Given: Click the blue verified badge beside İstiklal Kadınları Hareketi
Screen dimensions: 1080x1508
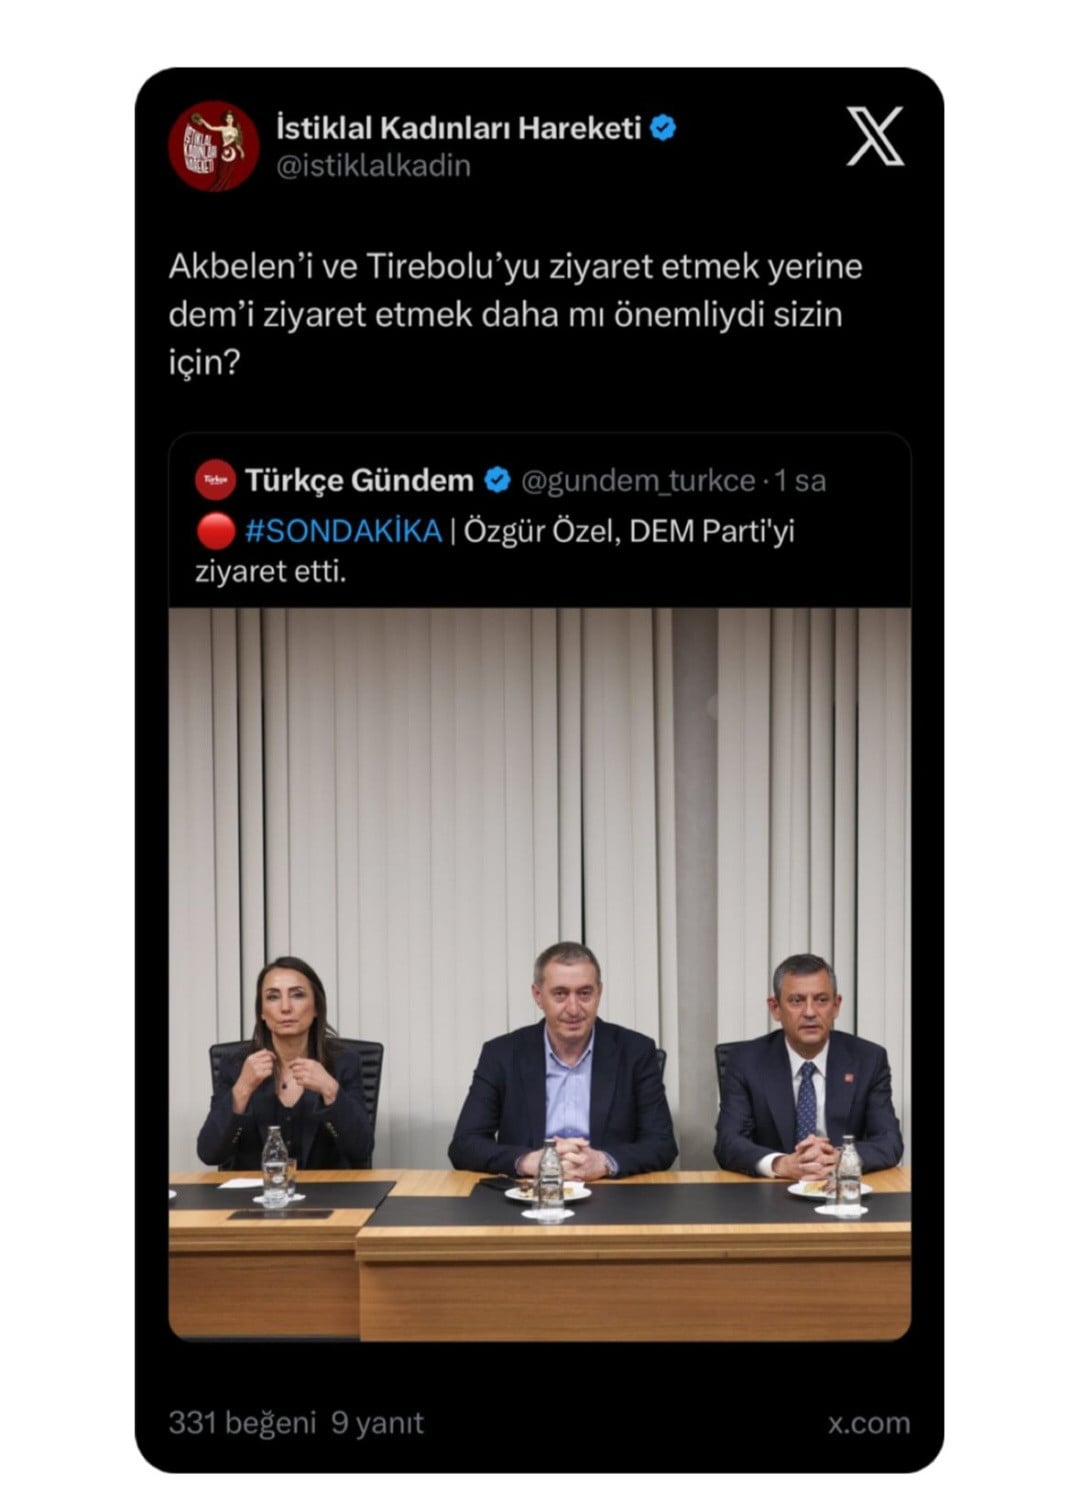Looking at the screenshot, I should pos(664,128).
